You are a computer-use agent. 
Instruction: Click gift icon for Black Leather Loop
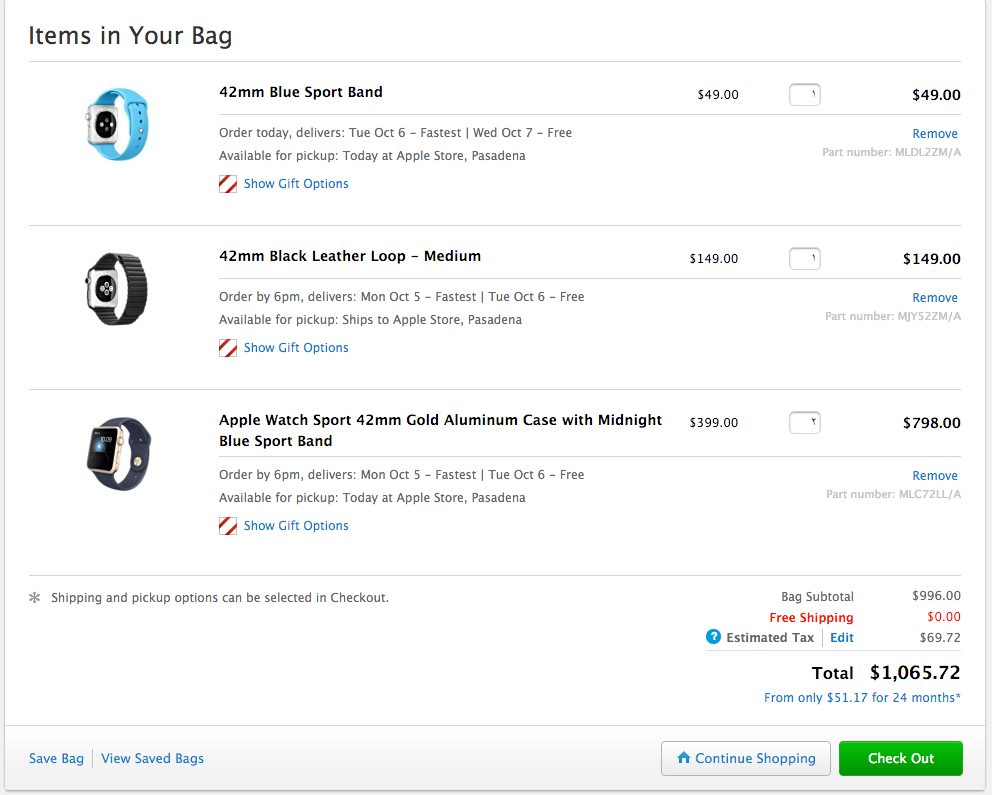pyautogui.click(x=228, y=348)
